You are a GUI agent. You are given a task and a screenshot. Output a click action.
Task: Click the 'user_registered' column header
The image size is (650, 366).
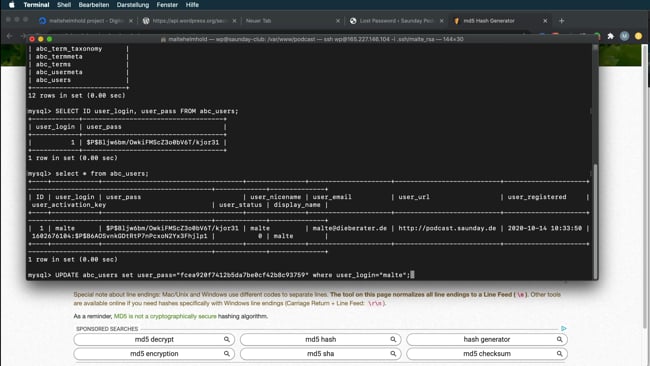pyautogui.click(x=537, y=197)
